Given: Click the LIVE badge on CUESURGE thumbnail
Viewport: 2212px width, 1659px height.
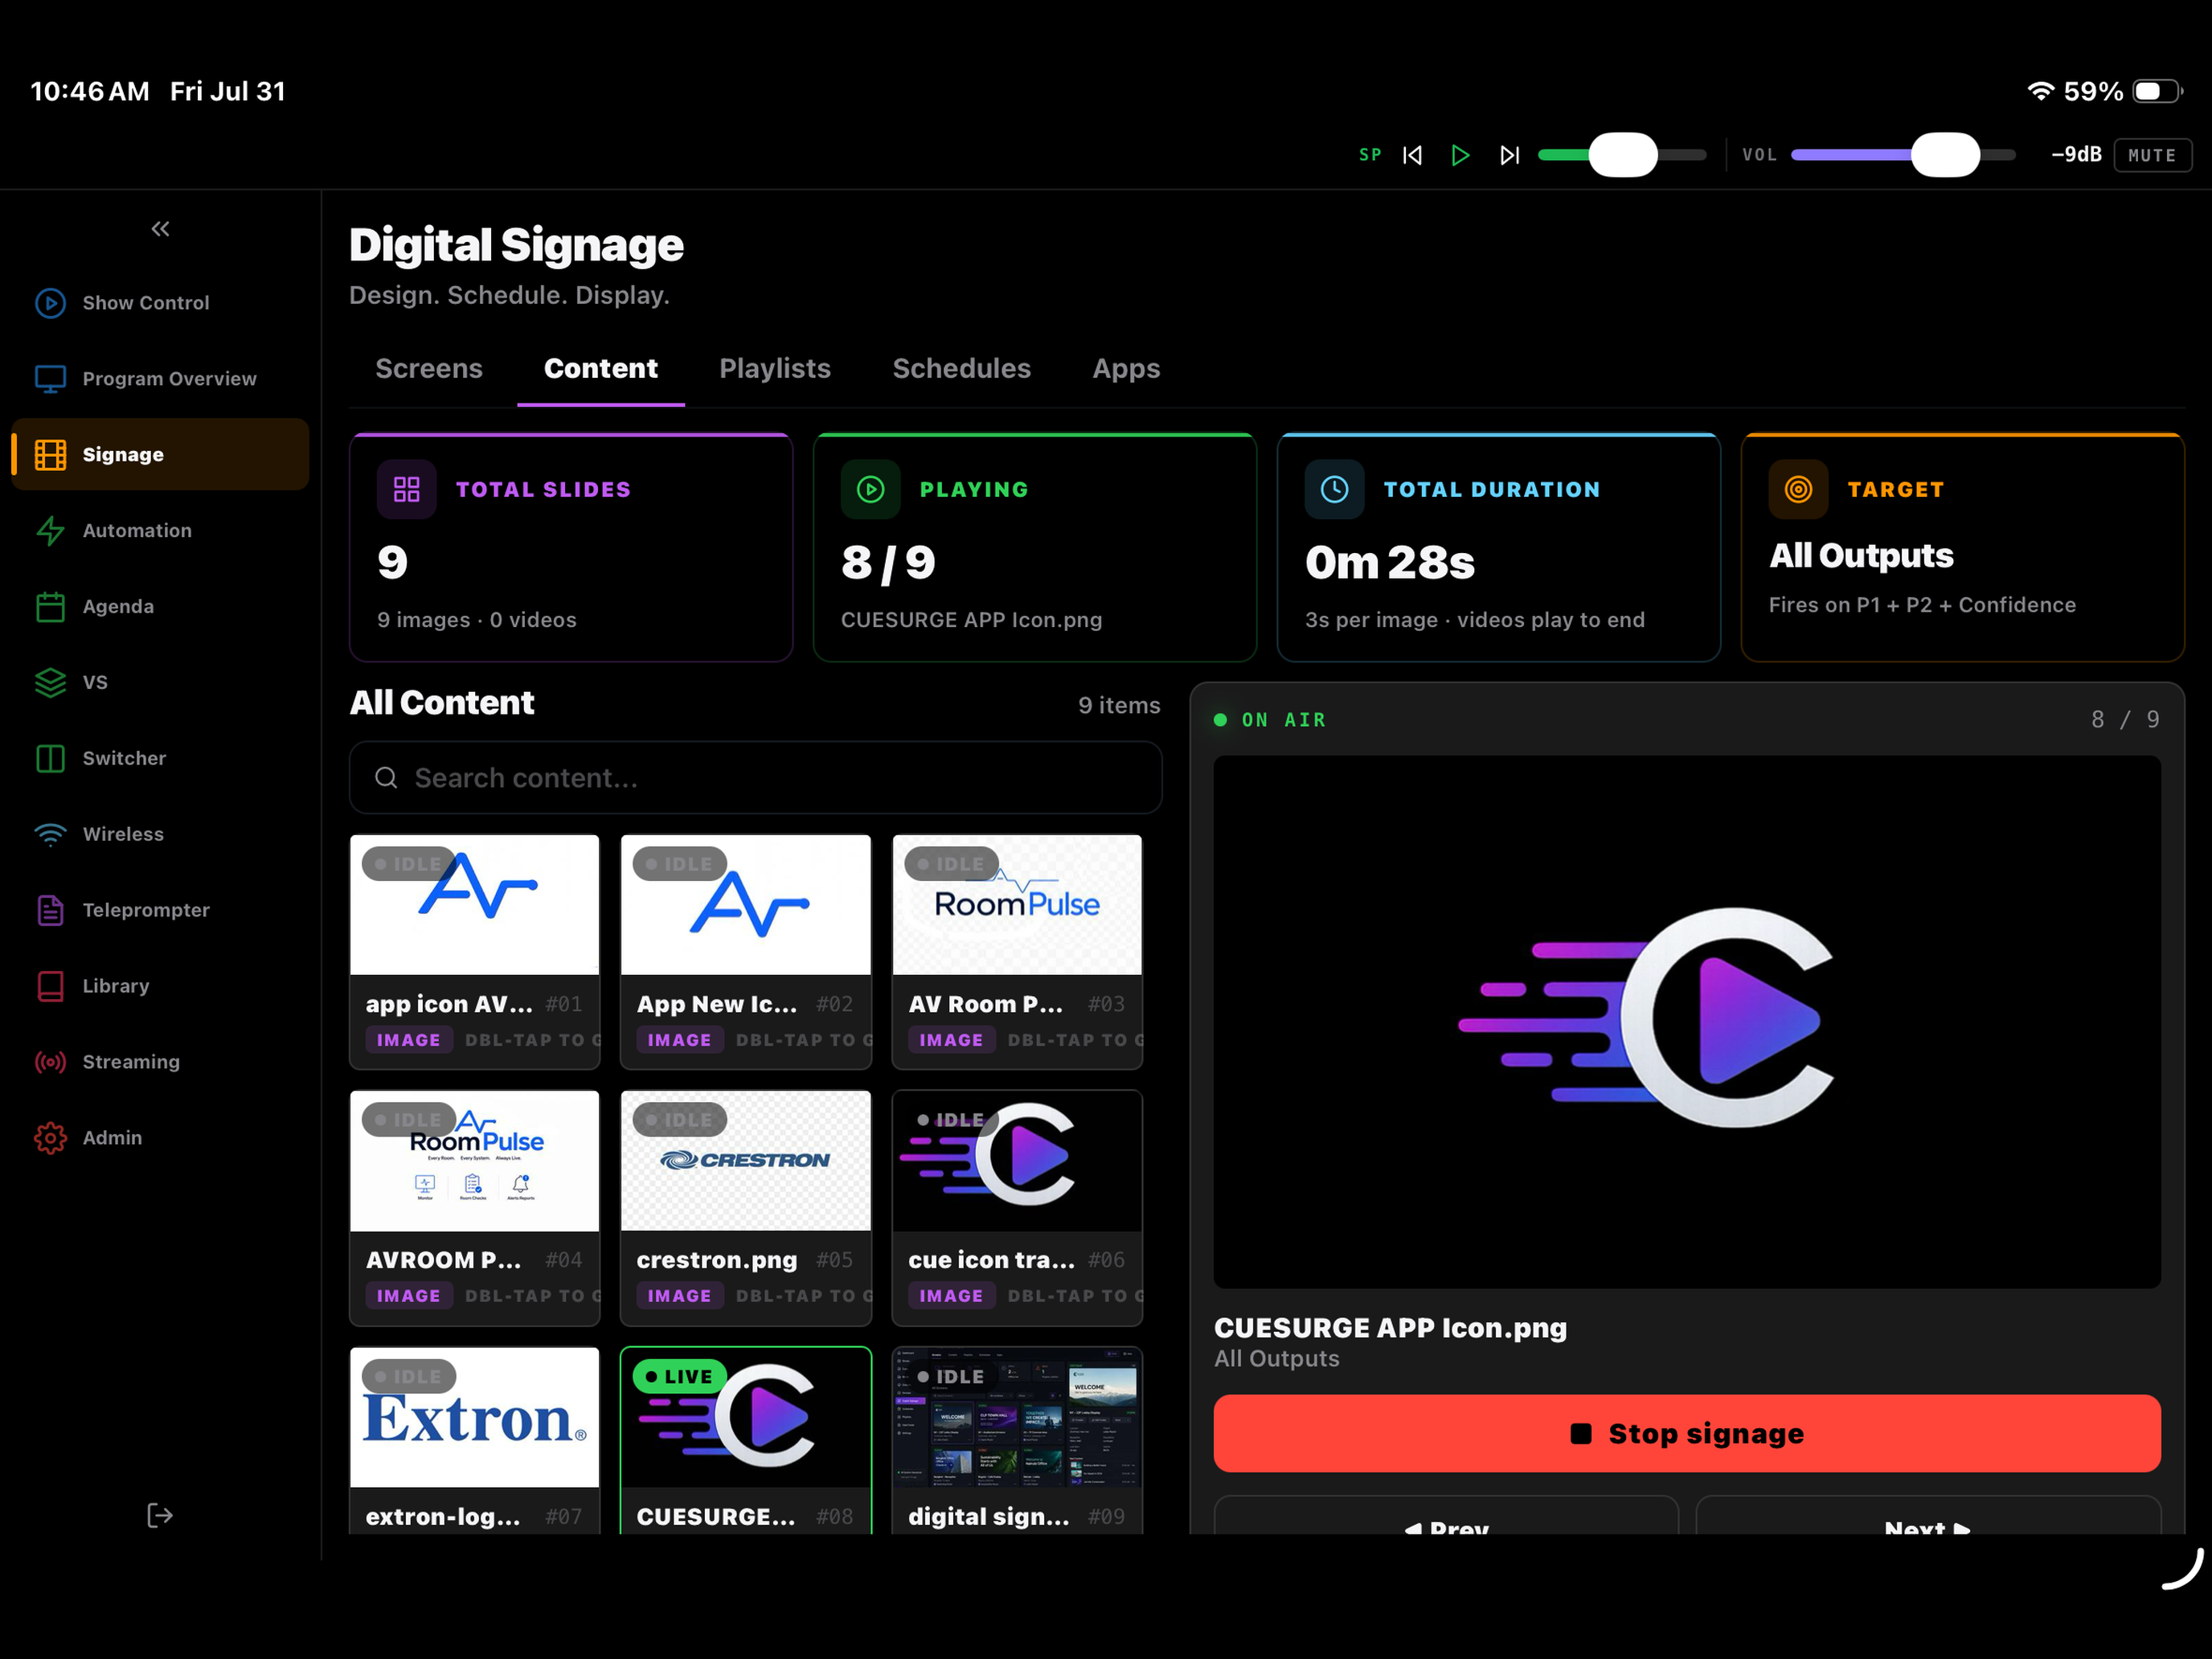Looking at the screenshot, I should (680, 1377).
